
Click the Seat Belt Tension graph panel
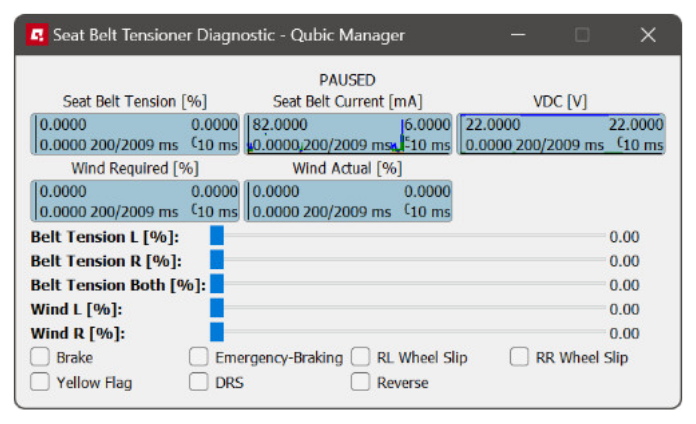click(136, 134)
